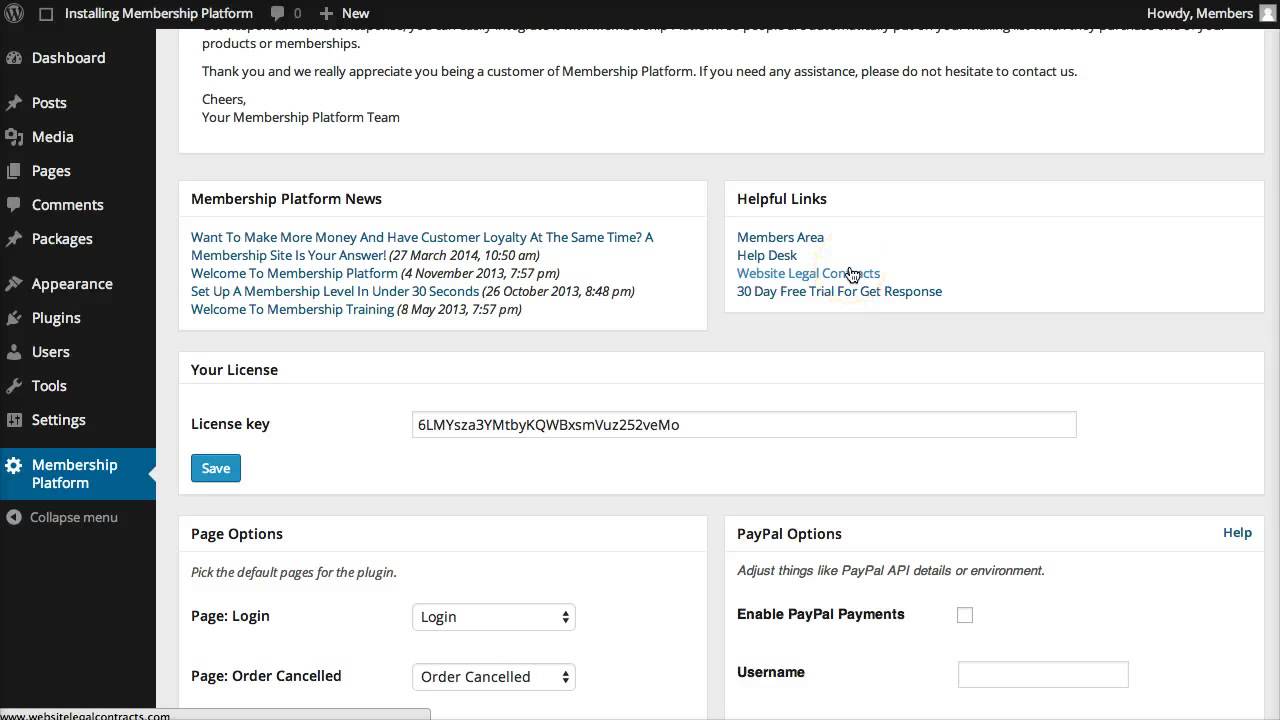Viewport: 1280px width, 720px height.
Task: Click the PayPal Username input field
Action: click(1043, 674)
